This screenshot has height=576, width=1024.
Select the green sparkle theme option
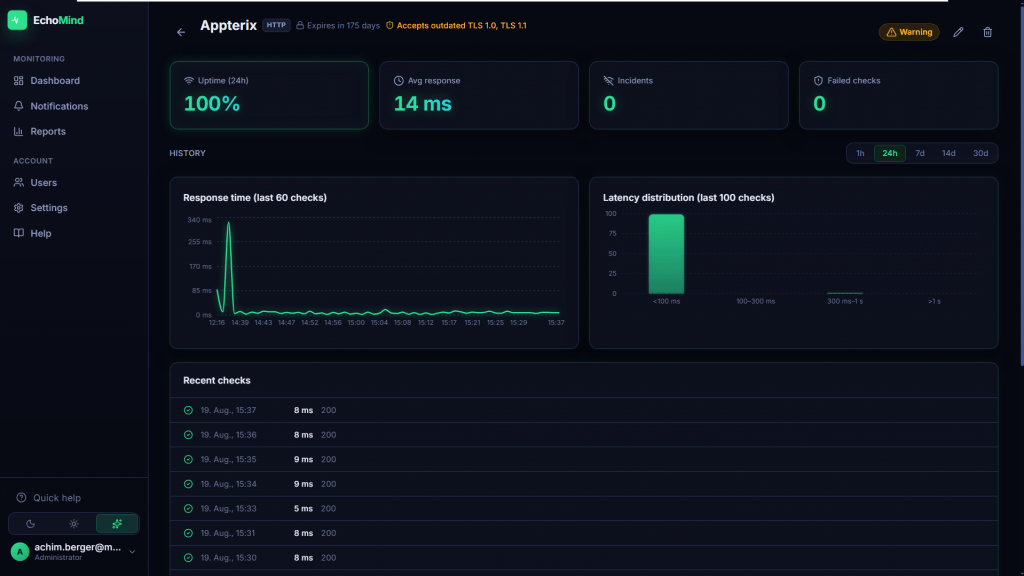coord(117,524)
